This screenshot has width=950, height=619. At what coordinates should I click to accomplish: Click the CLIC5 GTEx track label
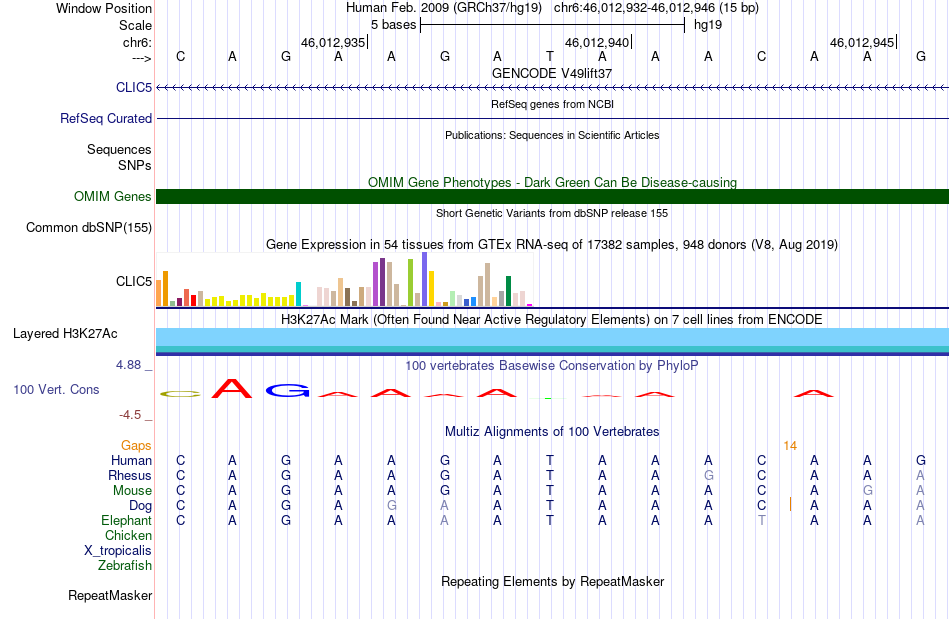134,281
